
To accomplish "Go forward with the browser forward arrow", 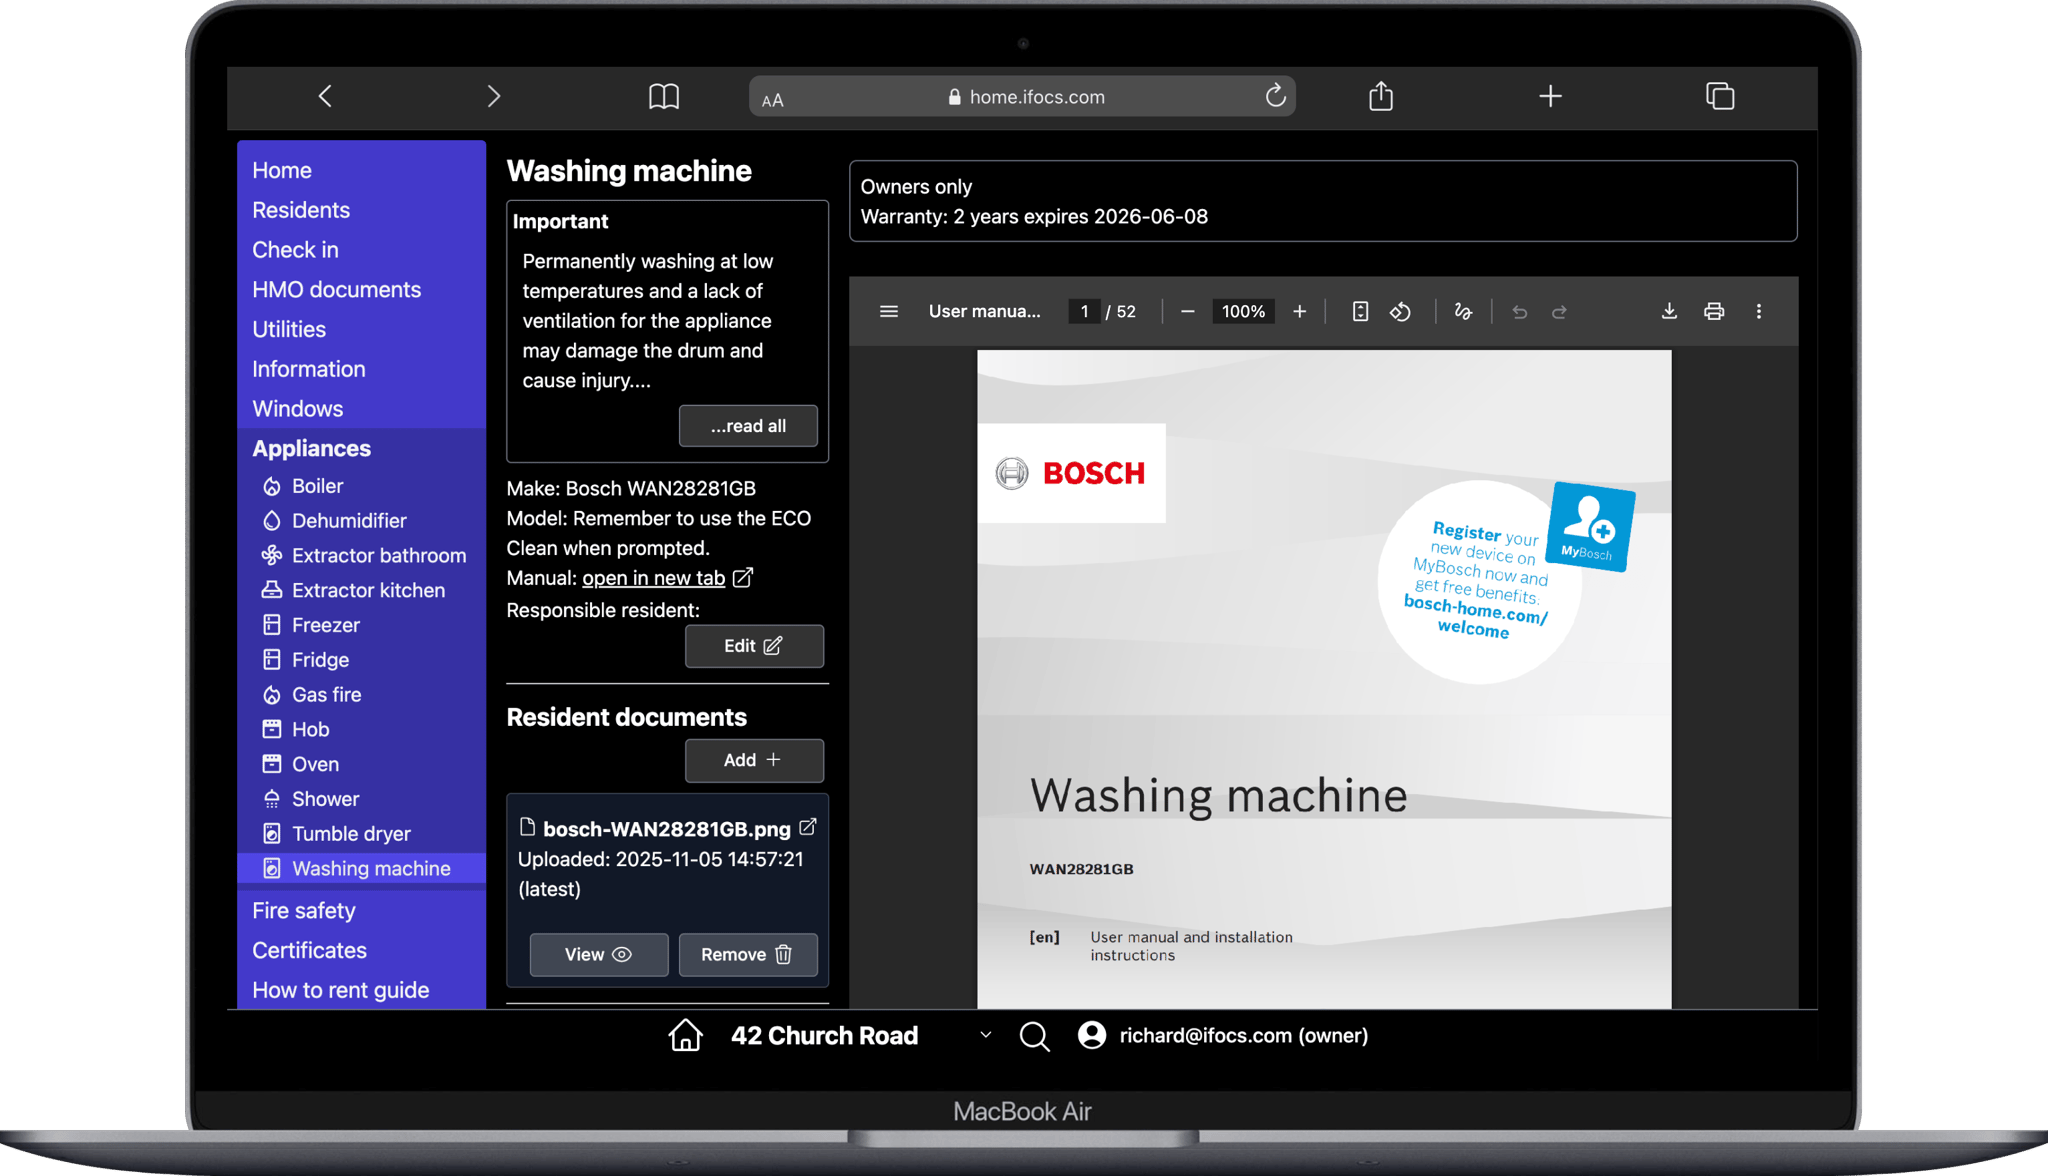I will tap(493, 96).
